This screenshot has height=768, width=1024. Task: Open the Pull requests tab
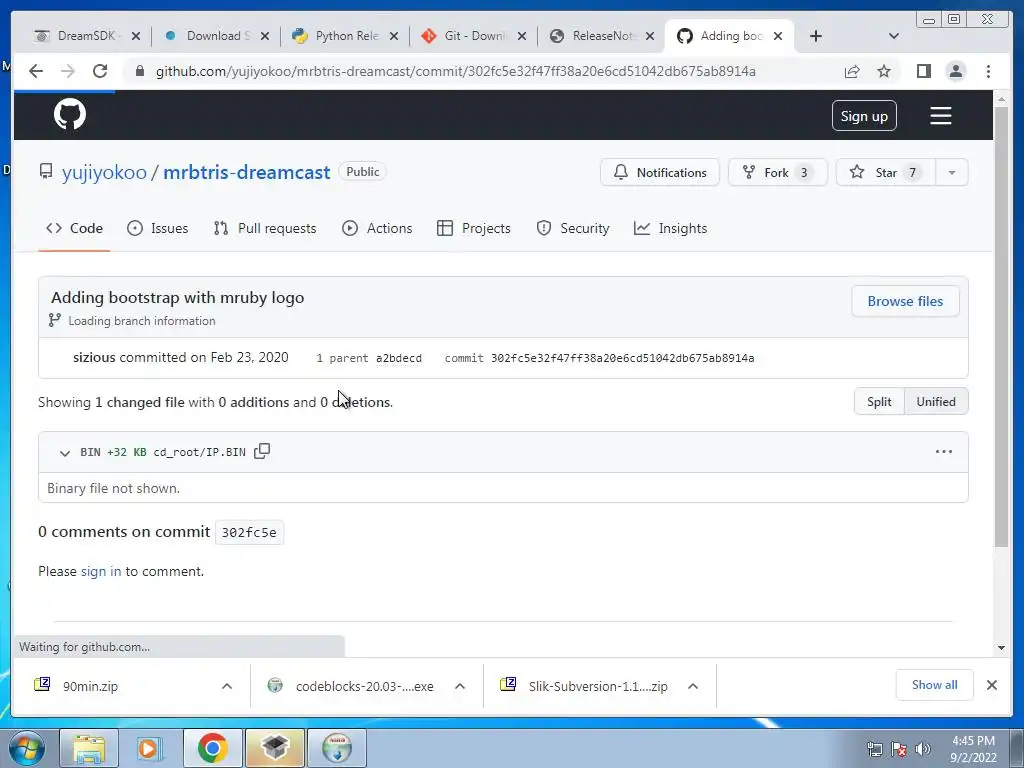click(x=264, y=228)
